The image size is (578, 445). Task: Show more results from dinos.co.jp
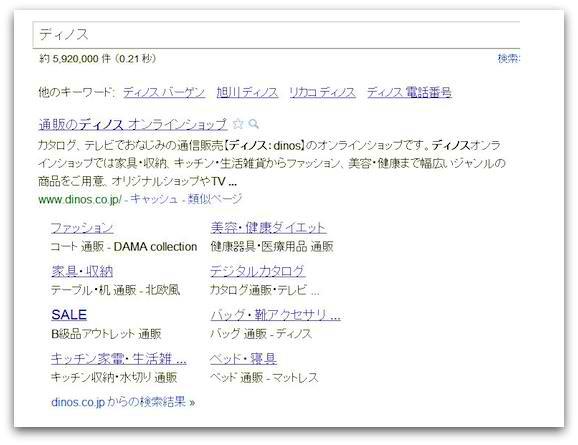123,402
